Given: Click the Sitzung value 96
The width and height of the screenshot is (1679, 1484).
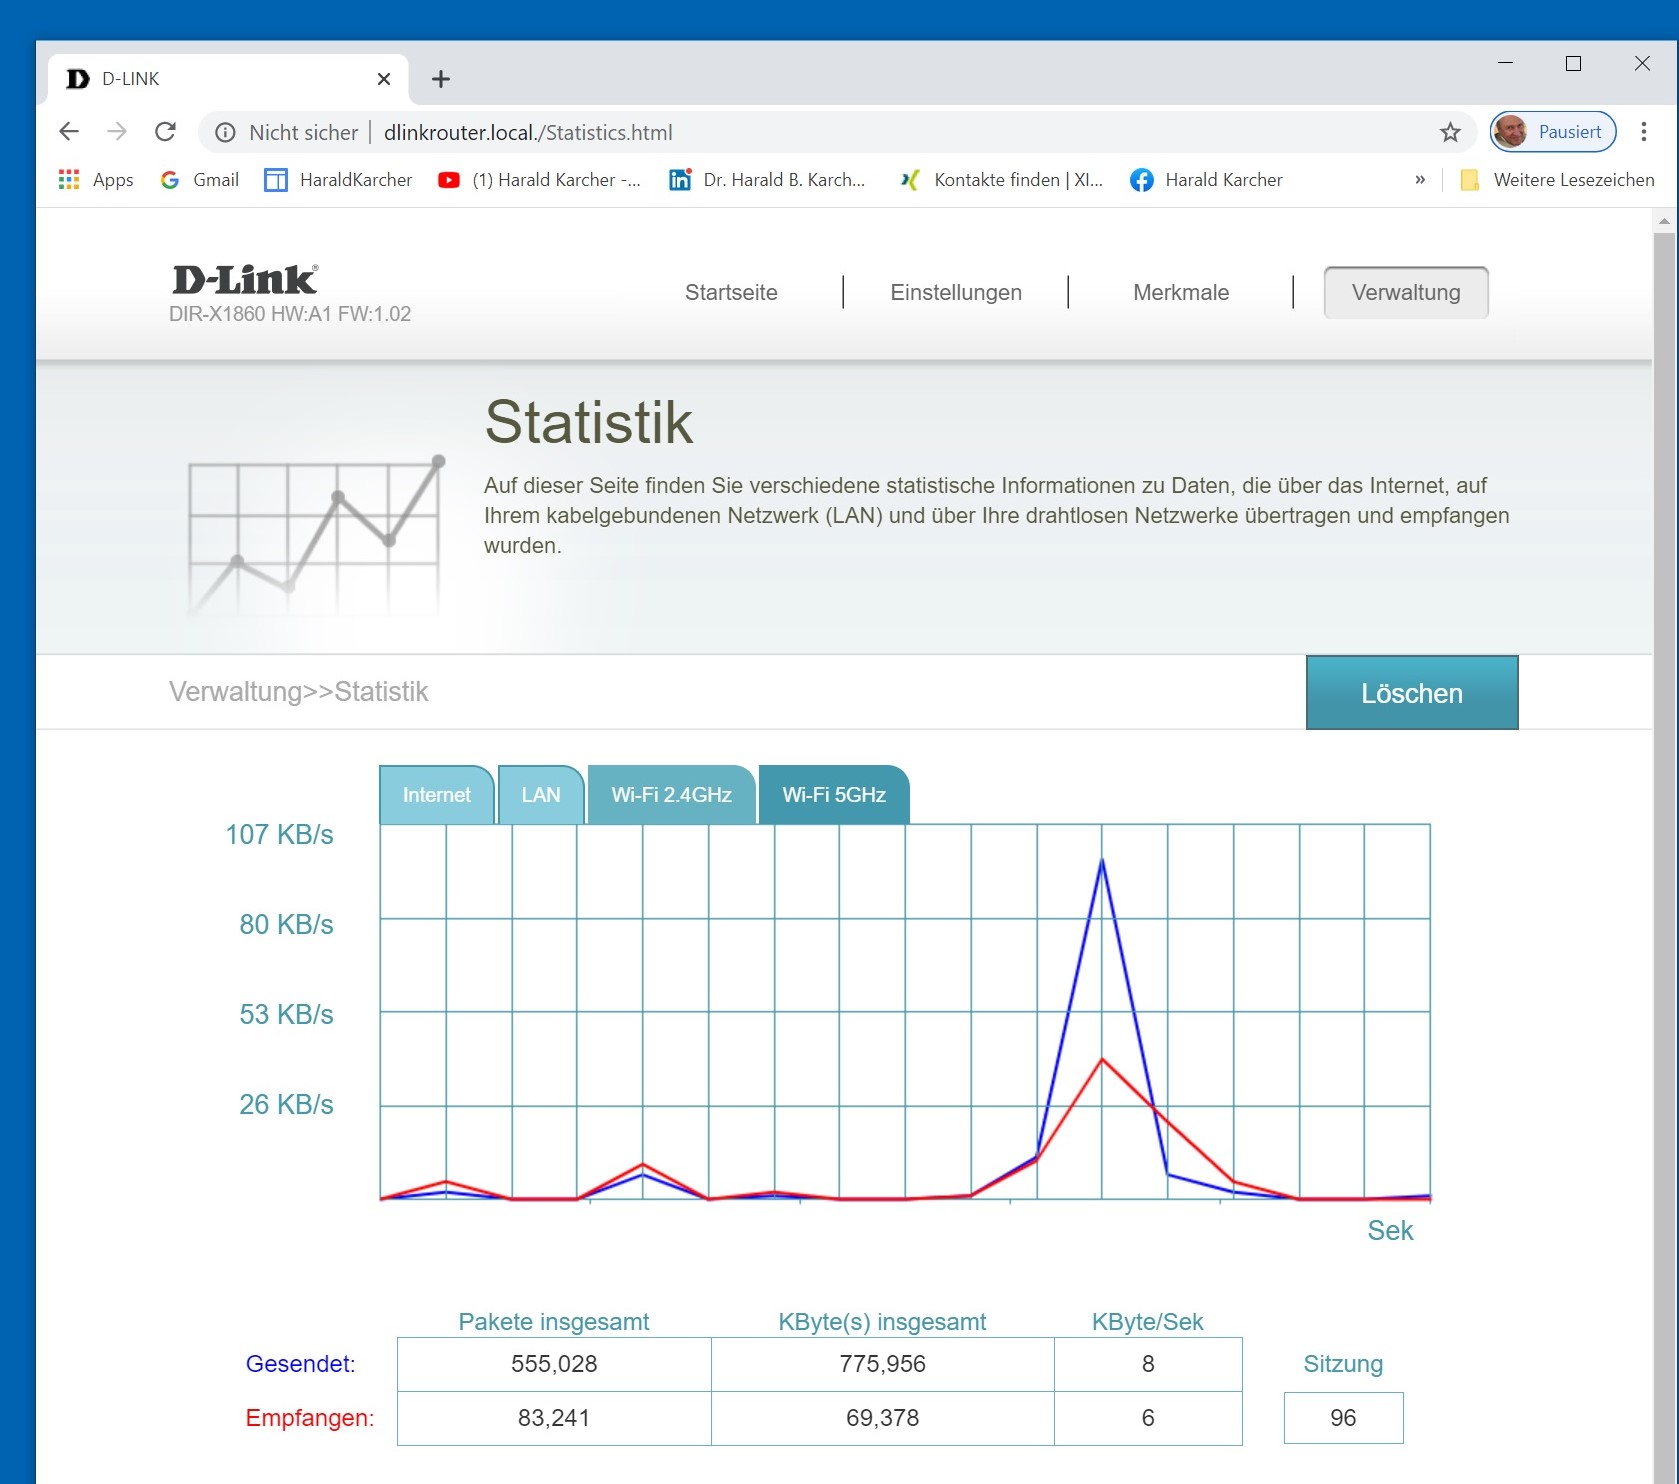Looking at the screenshot, I should (x=1343, y=1418).
